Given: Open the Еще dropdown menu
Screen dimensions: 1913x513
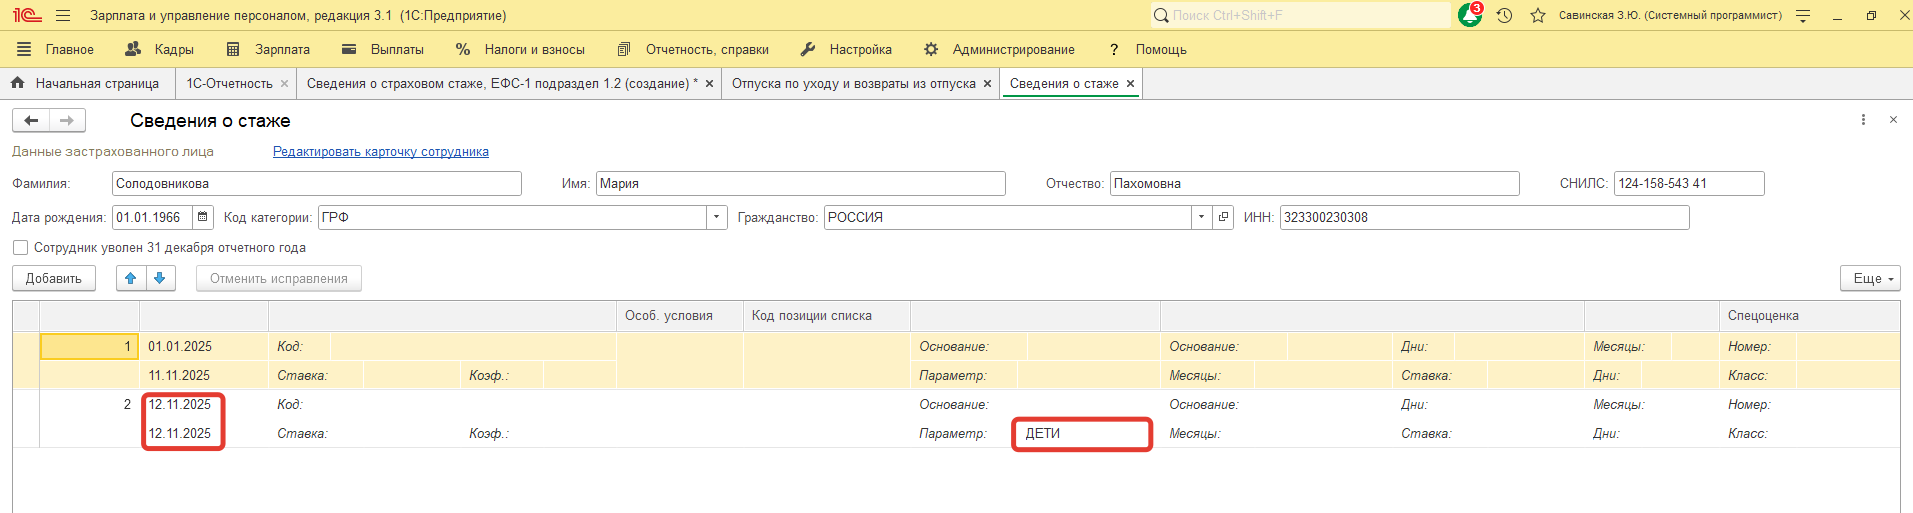Looking at the screenshot, I should (1869, 278).
